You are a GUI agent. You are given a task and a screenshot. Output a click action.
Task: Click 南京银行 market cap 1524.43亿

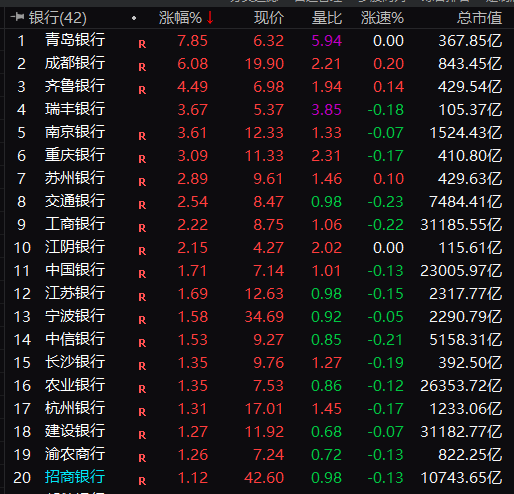click(466, 133)
